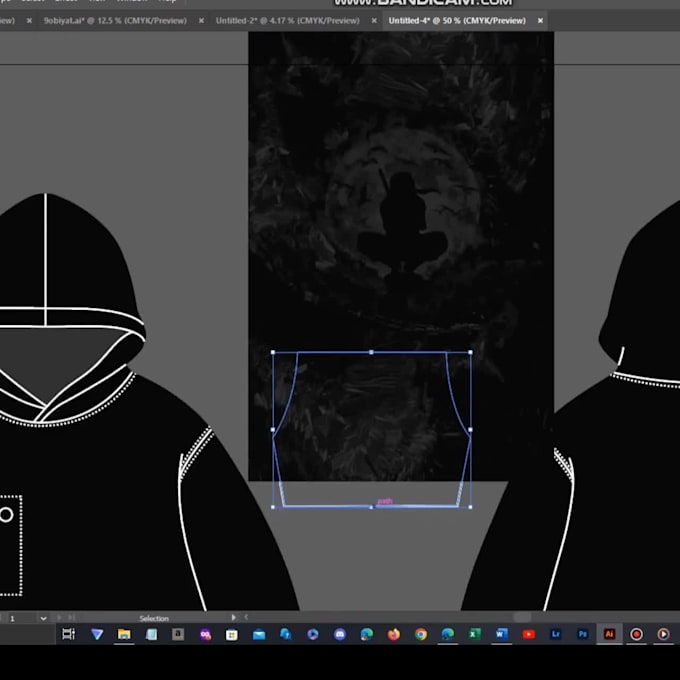Open the blue play-button icon beside Discord
Screen dimensions: 680x680
coord(313,634)
